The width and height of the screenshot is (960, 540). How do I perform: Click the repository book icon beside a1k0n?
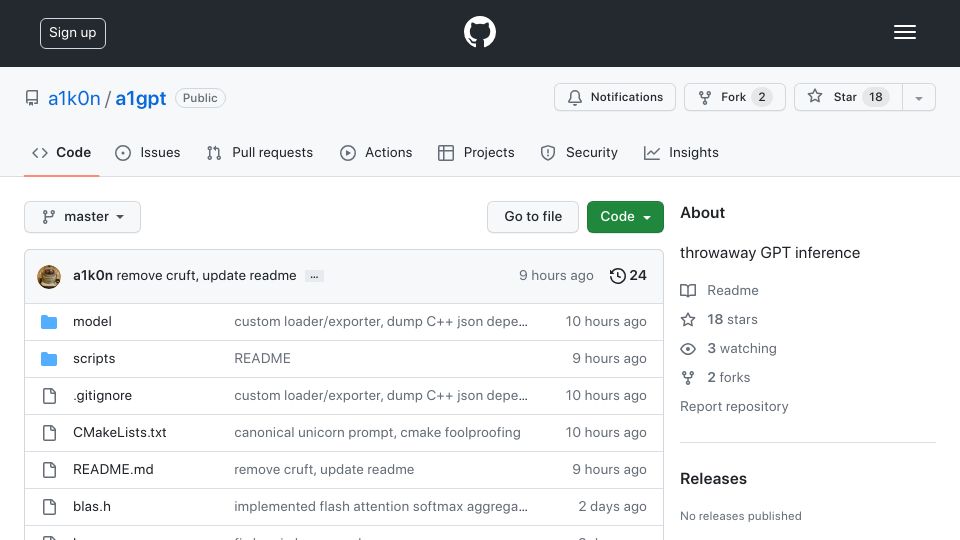tap(32, 98)
